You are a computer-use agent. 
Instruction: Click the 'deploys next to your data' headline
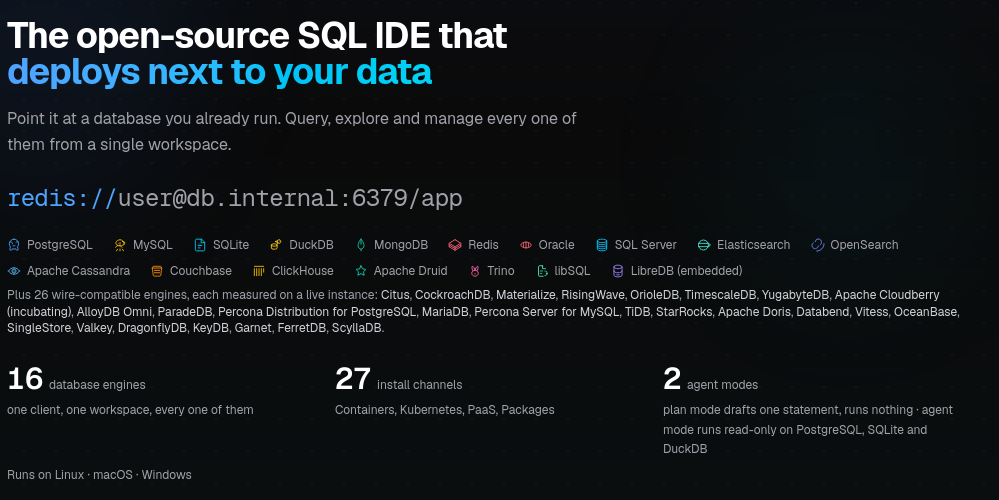(220, 72)
